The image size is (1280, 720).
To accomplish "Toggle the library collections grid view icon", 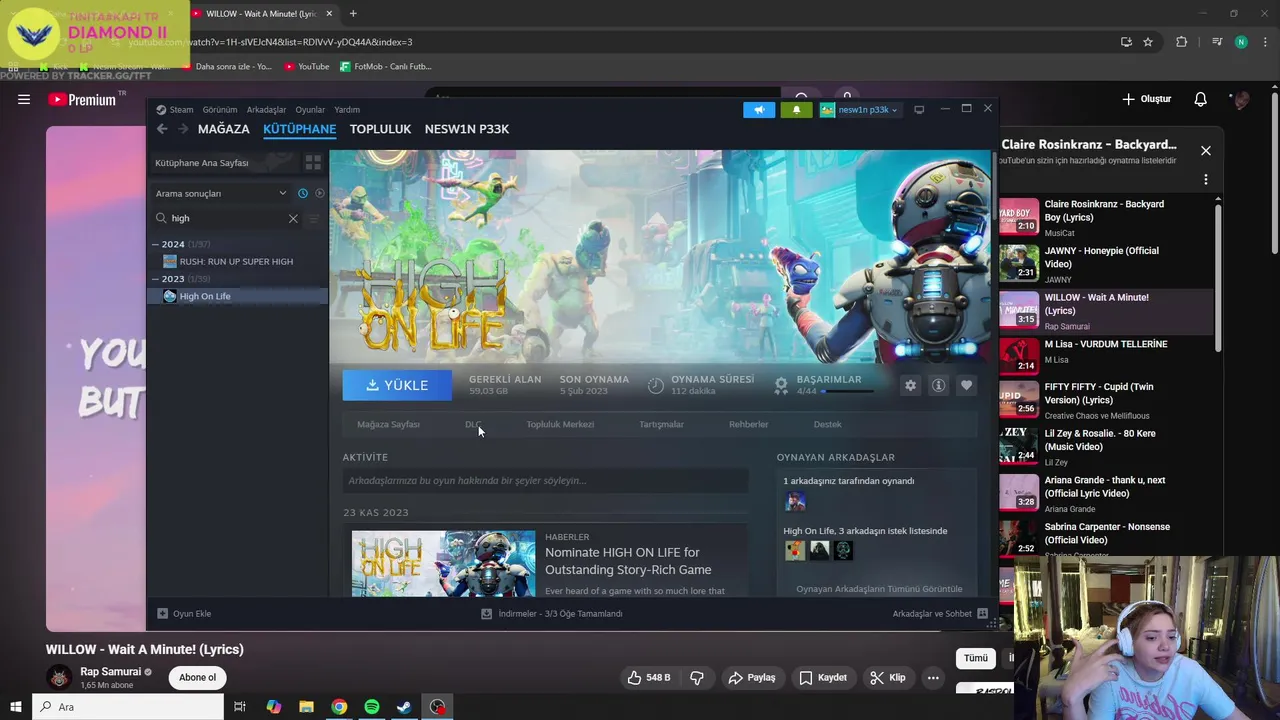I will coord(313,162).
